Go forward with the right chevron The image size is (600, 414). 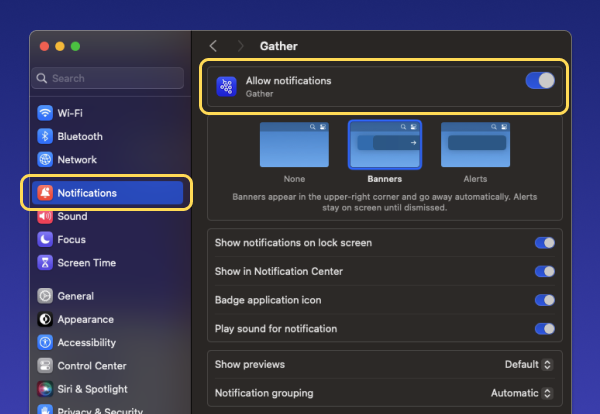click(240, 46)
